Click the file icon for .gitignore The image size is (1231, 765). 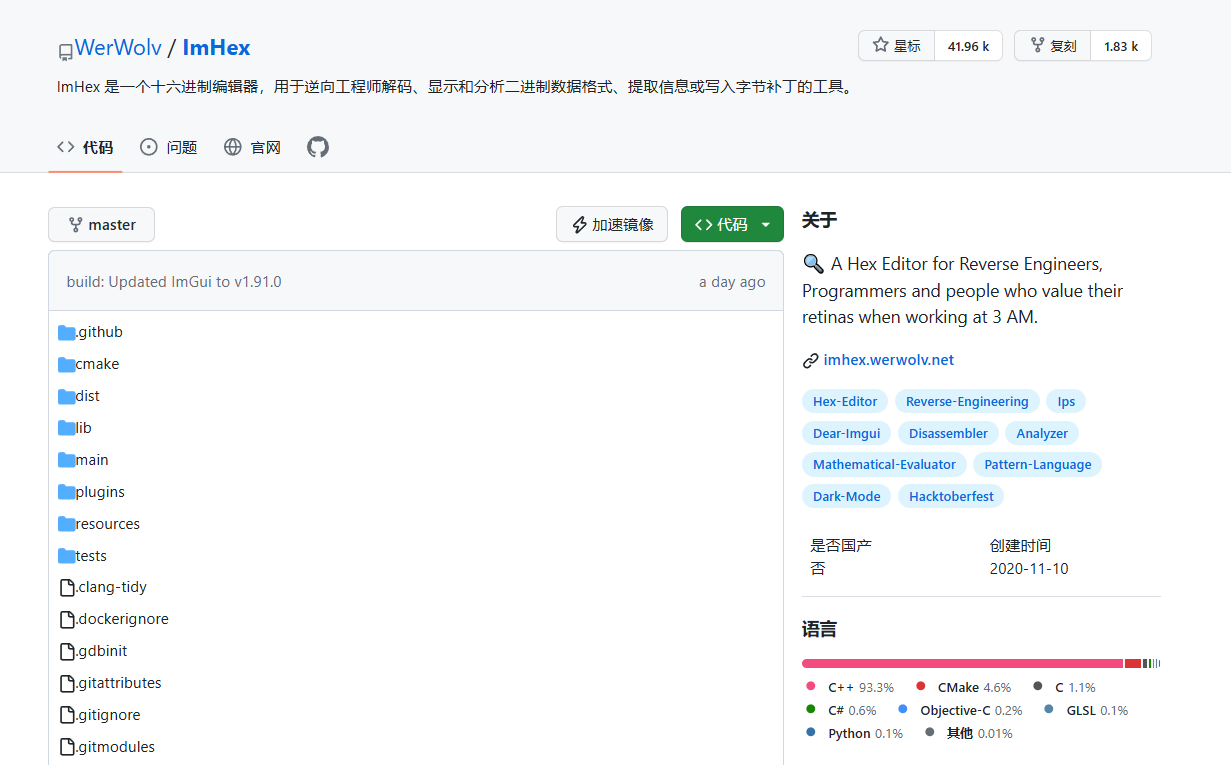(x=67, y=715)
